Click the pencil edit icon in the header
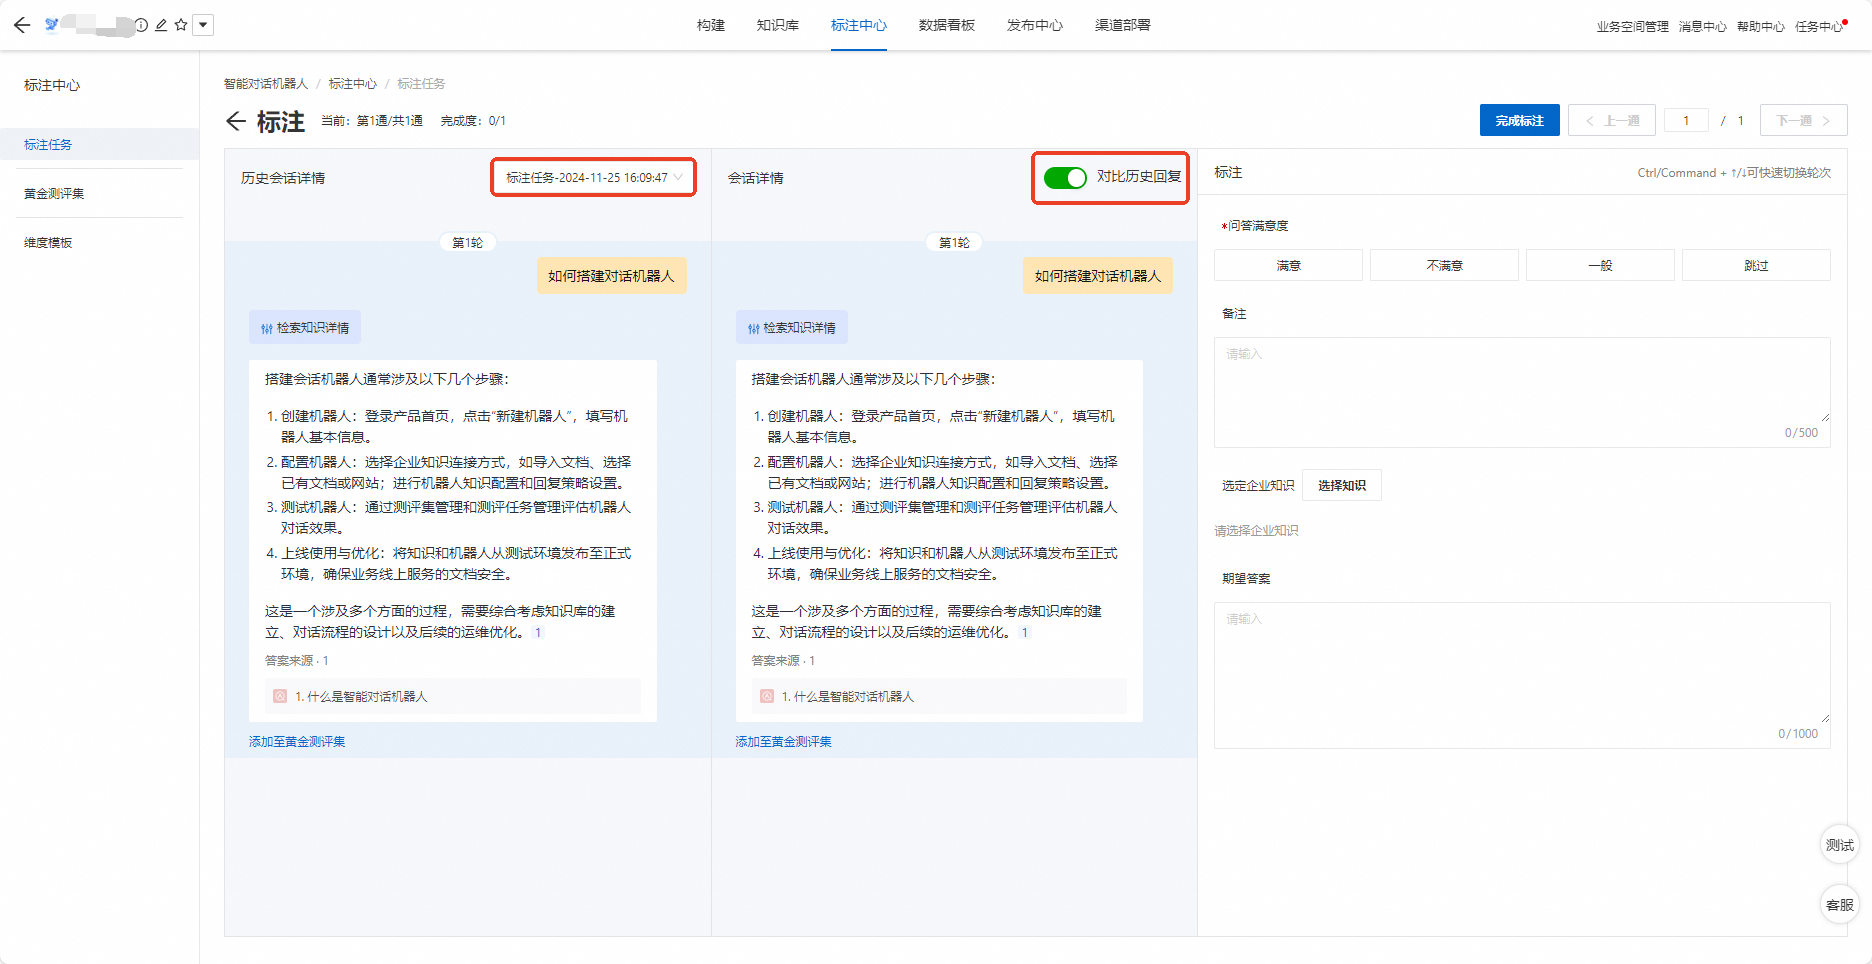The image size is (1872, 964). point(161,25)
